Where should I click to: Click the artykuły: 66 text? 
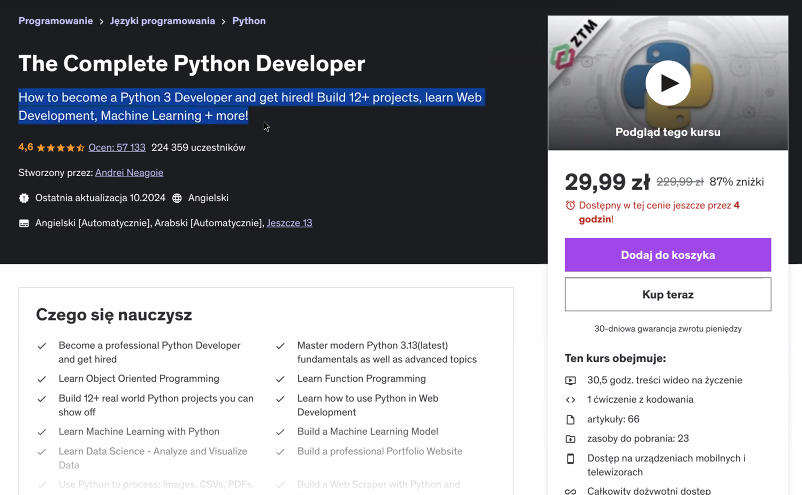(613, 419)
